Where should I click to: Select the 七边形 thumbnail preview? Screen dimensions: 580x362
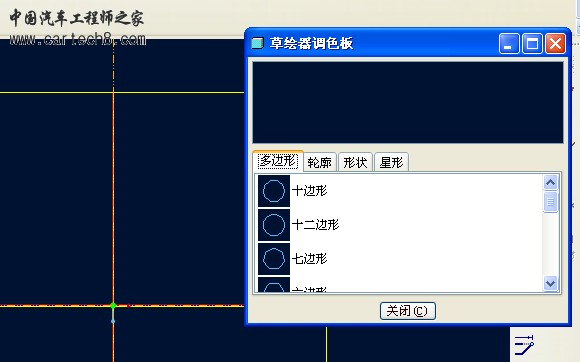(274, 258)
